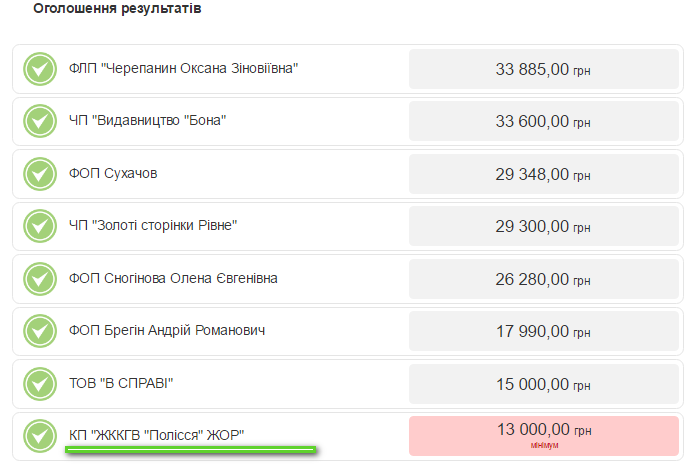The width and height of the screenshot is (699, 471).
Task: Click green checkmark icon beside ФОП Сухачов
Action: click(39, 174)
